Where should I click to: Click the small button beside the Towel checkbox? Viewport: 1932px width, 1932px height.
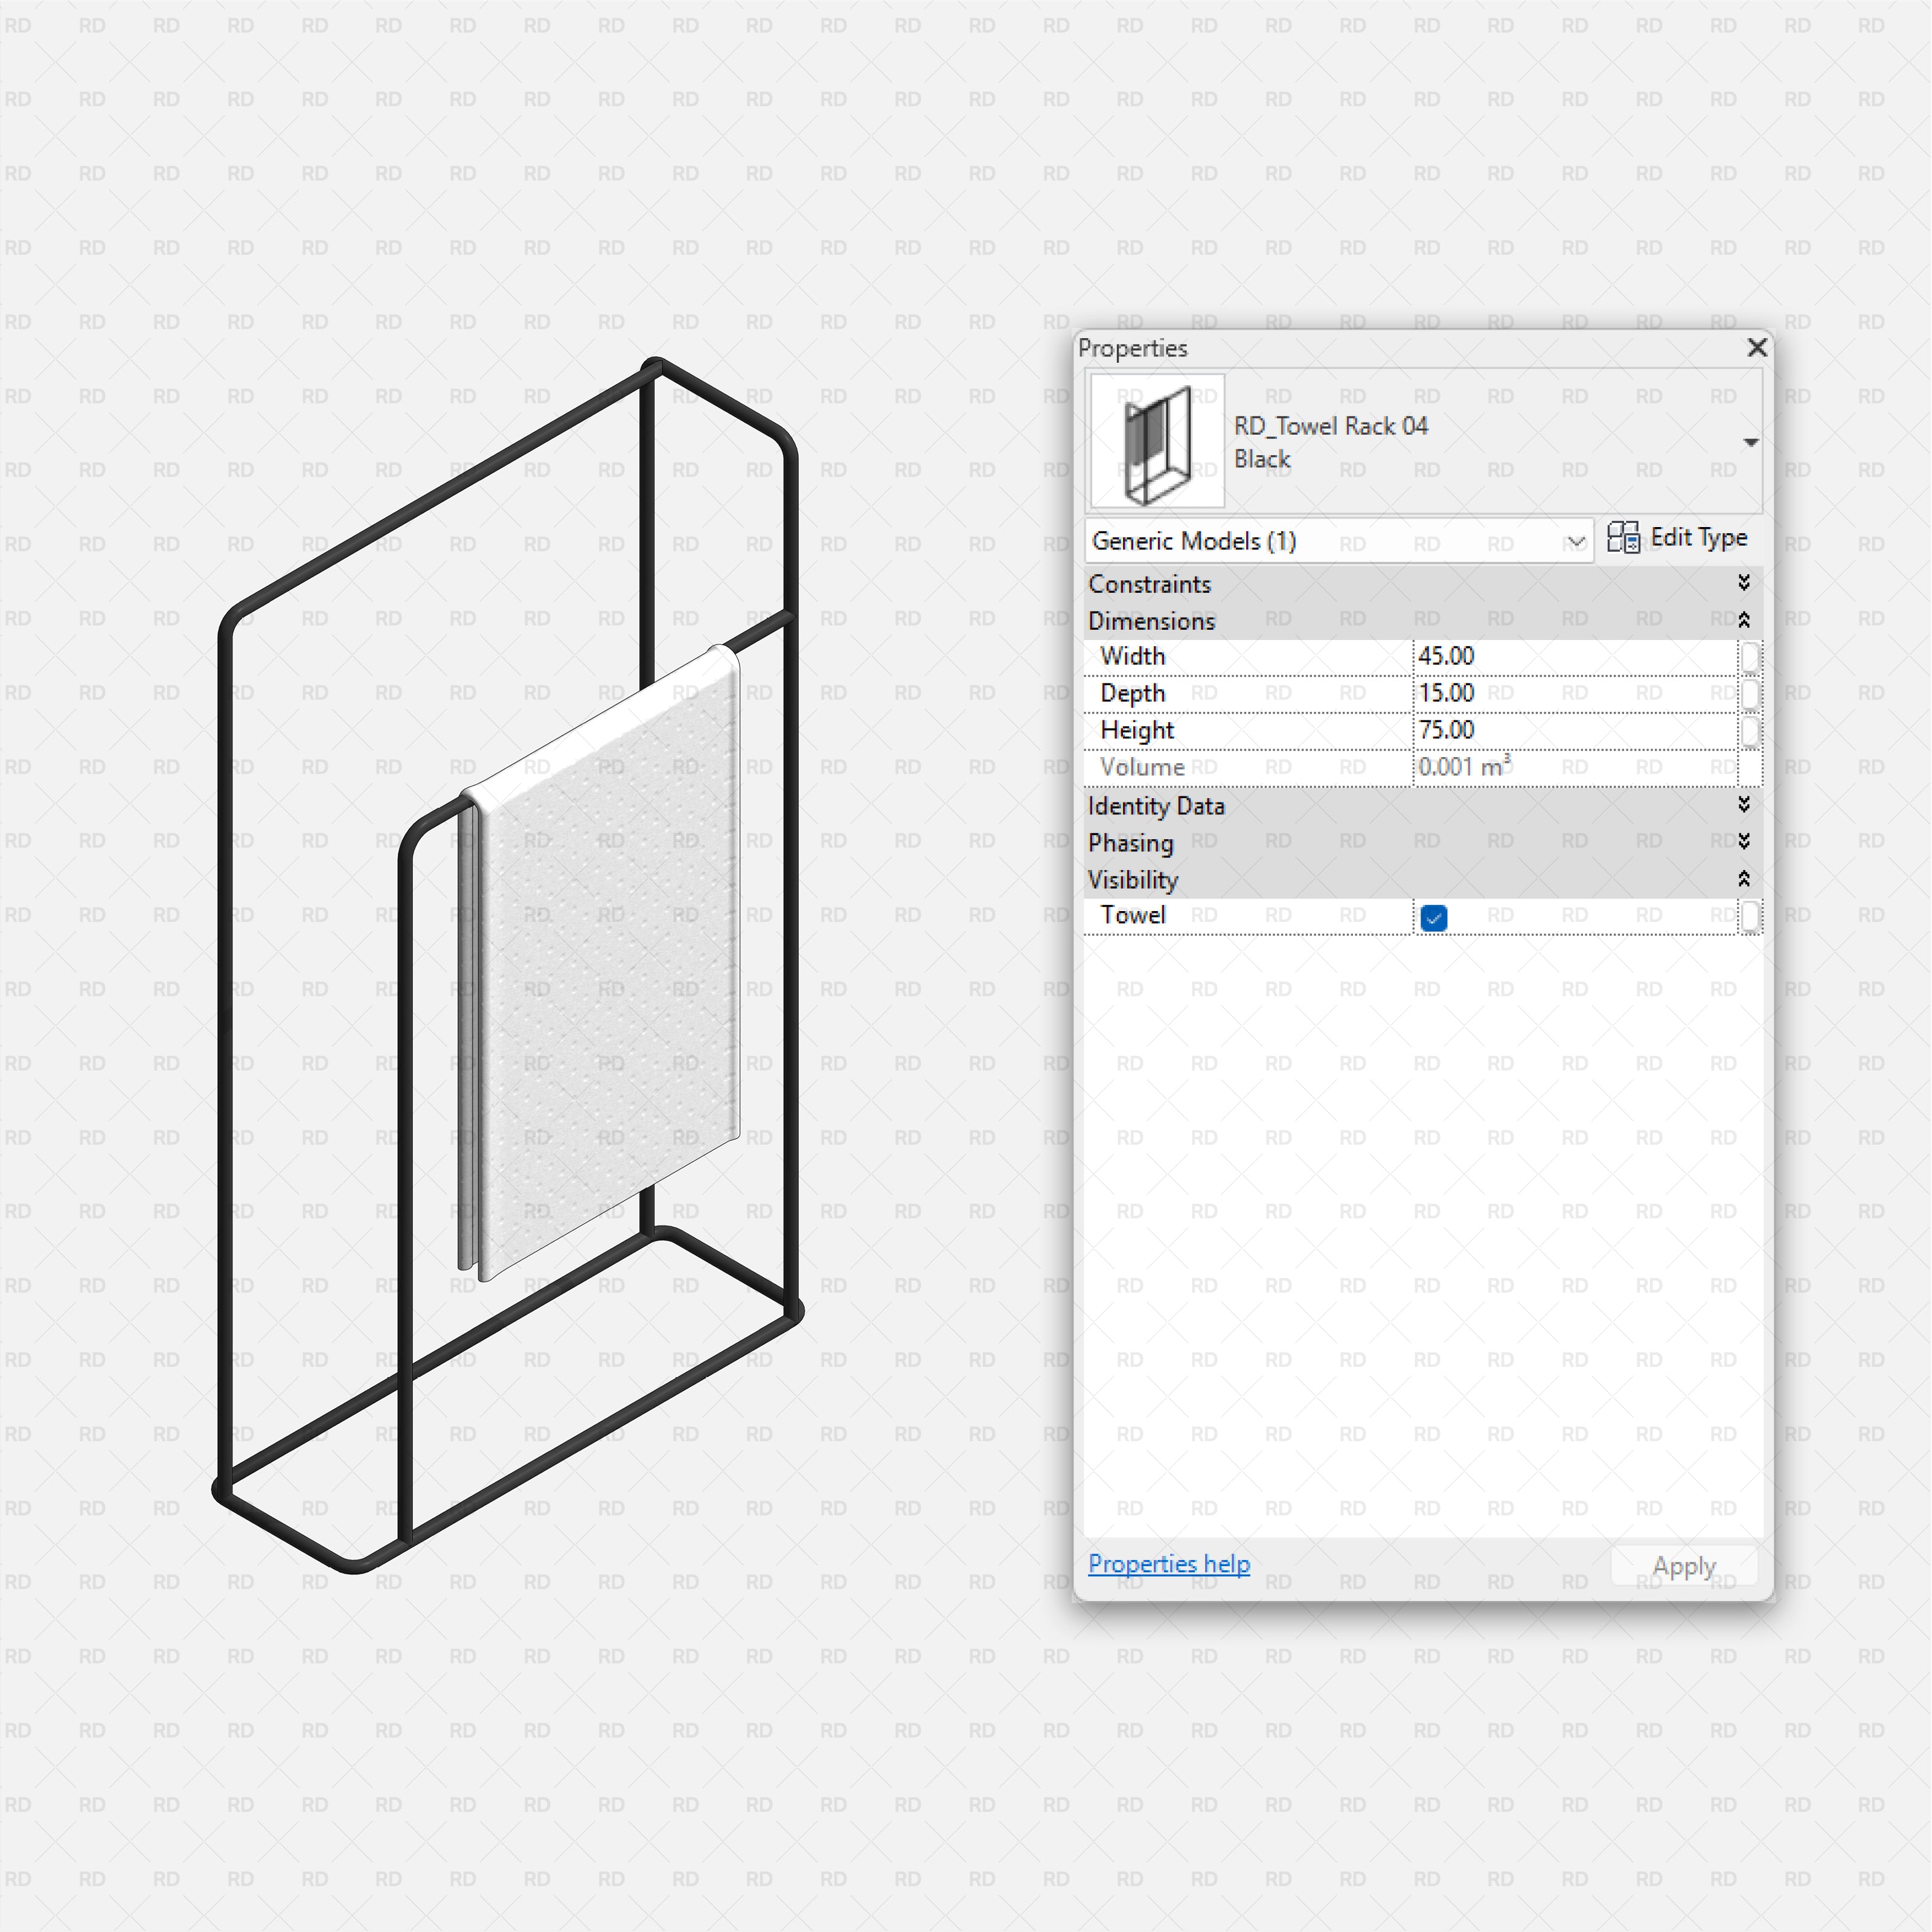[1749, 916]
